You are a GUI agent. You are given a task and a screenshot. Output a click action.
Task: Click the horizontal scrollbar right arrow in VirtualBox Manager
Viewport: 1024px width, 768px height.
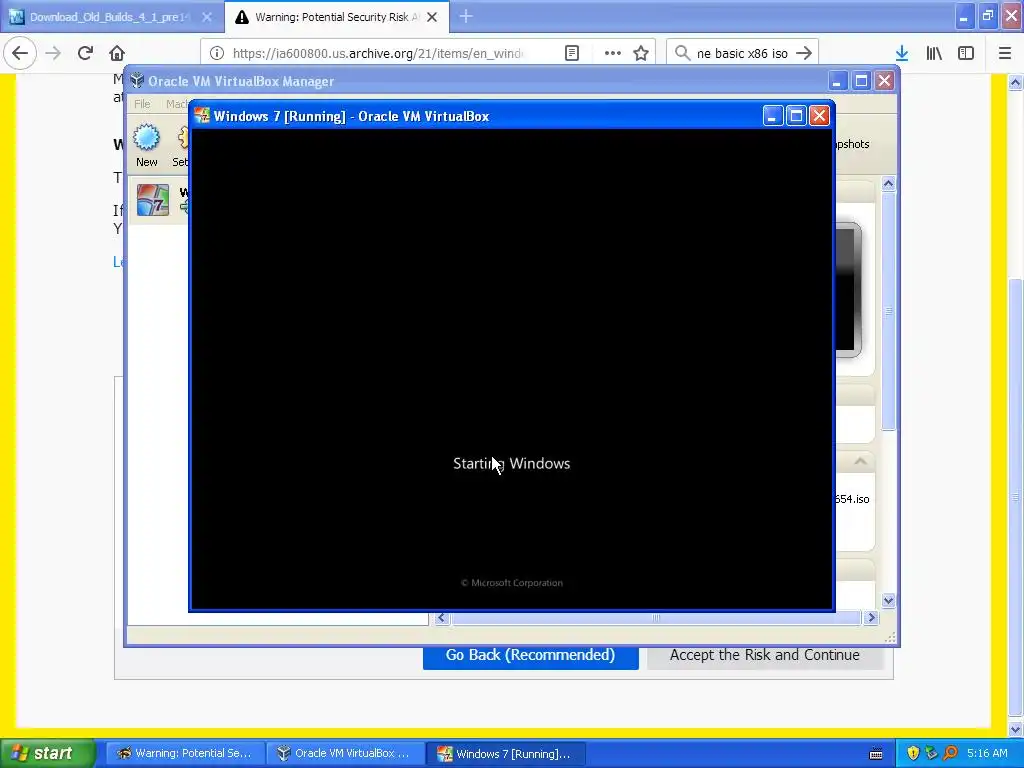(871, 618)
